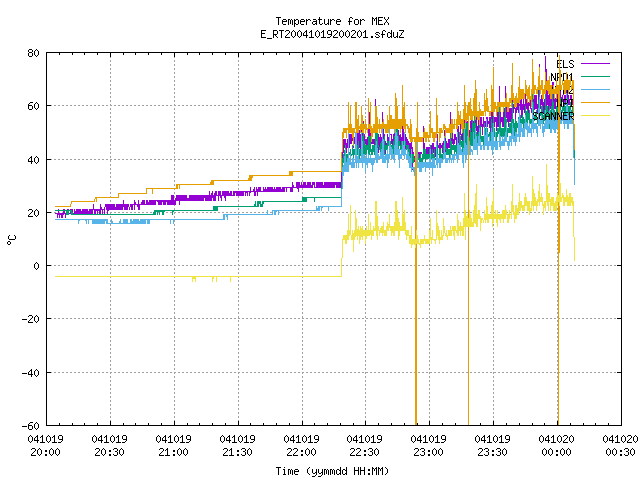The image size is (640, 480).
Task: Click the y-axis tick label -40
Action: tap(30, 373)
